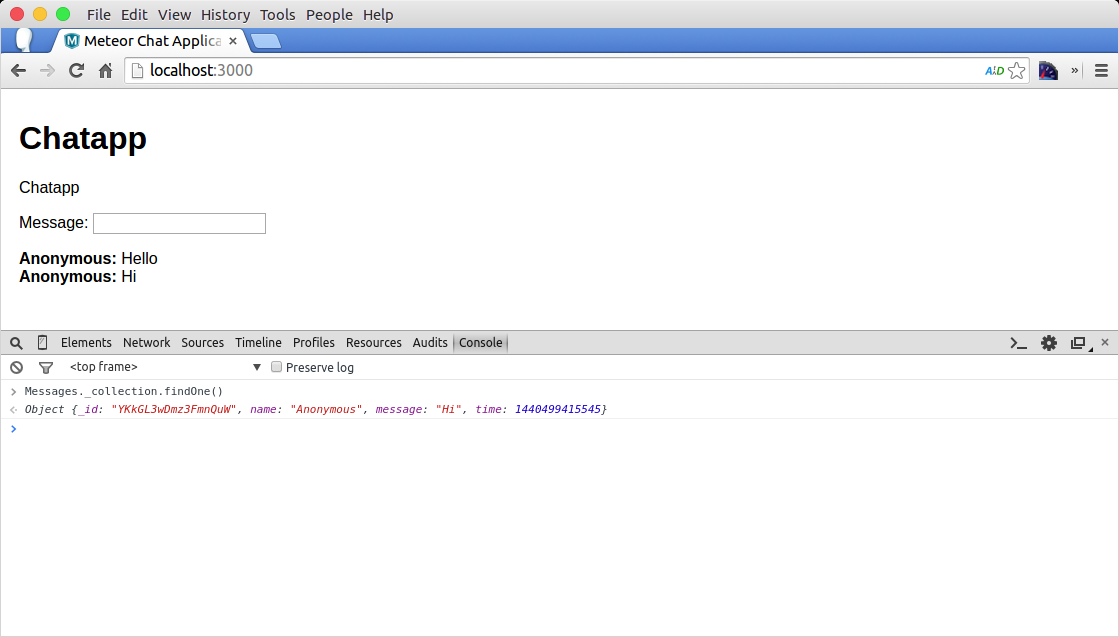Open the History menu in menu bar
The image size is (1119, 637).
point(225,15)
